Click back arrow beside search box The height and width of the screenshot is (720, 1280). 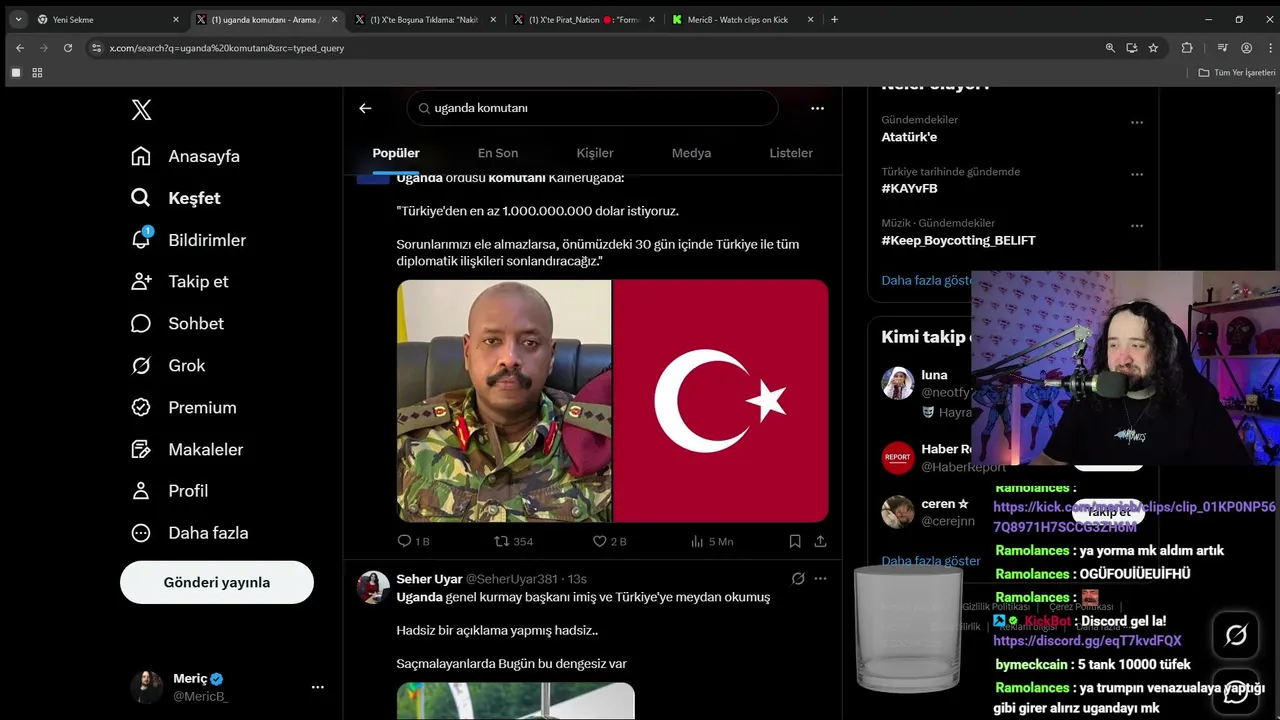[365, 108]
